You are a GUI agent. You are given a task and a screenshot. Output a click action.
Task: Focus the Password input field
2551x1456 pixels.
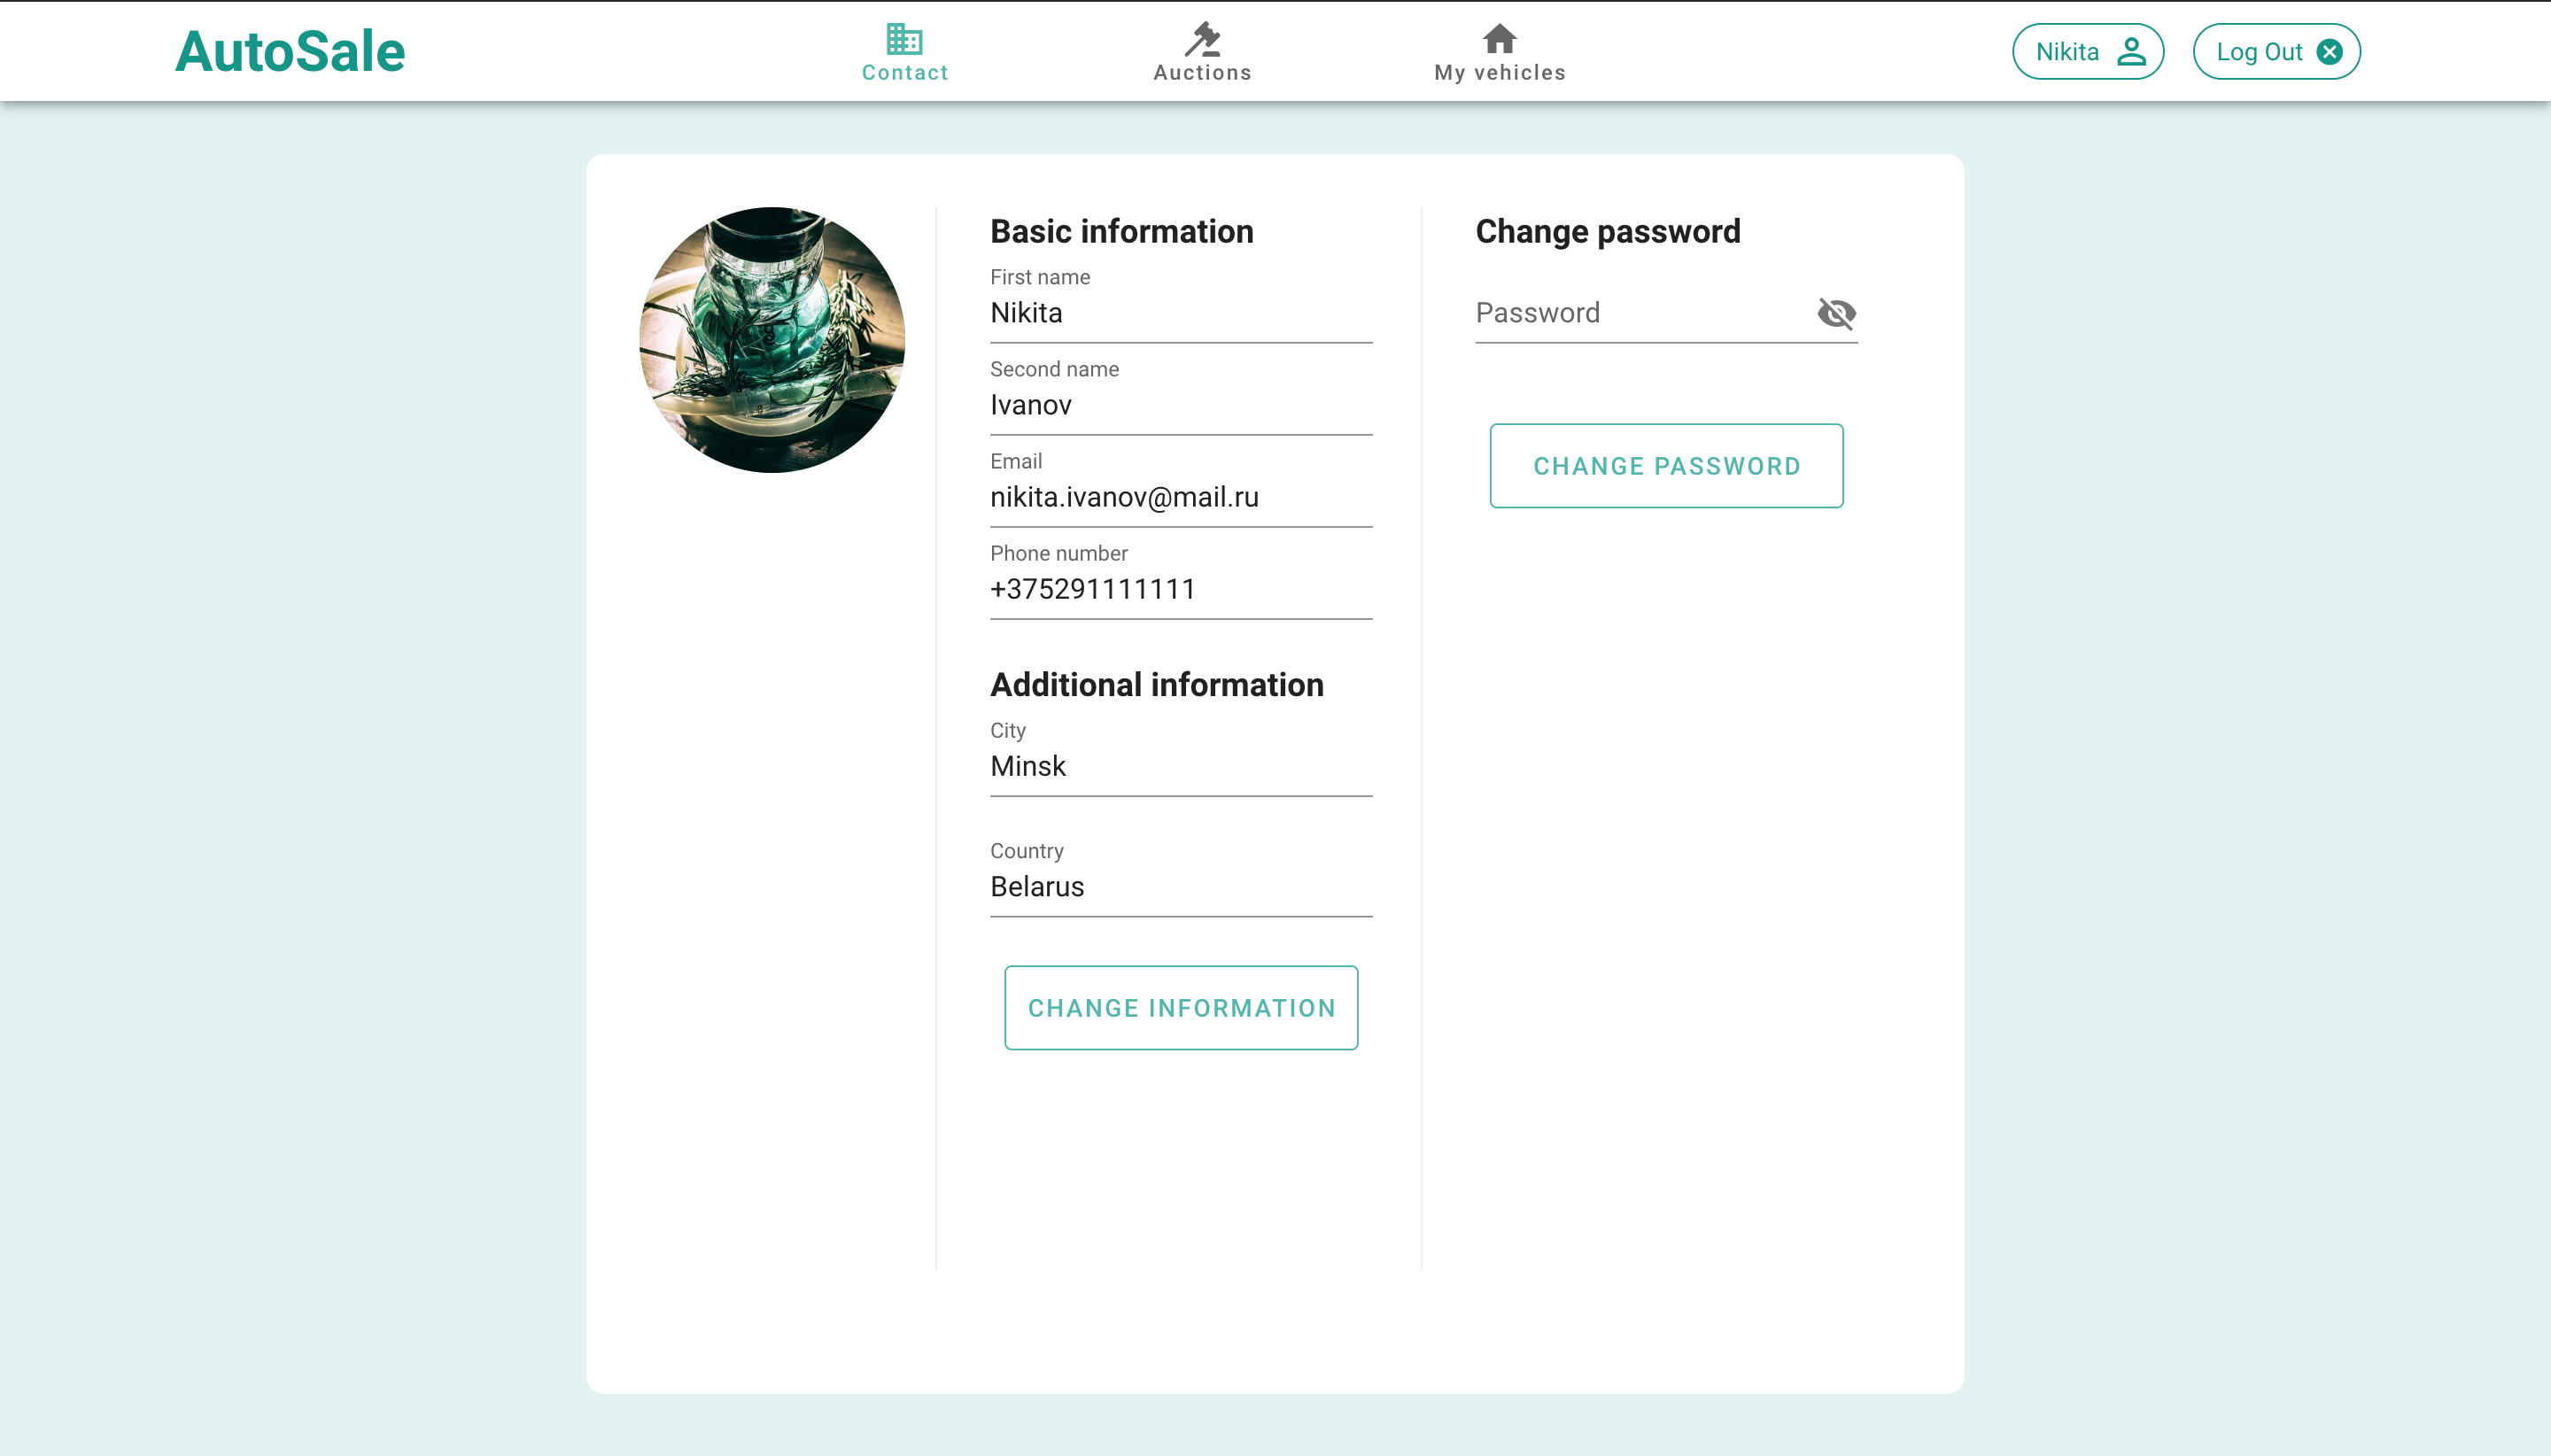[x=1640, y=314]
